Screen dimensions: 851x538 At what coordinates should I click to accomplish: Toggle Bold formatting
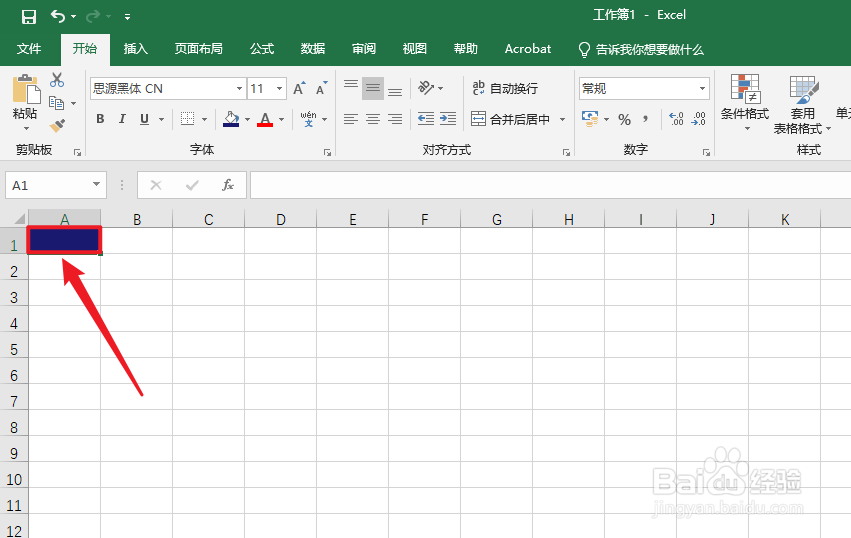[100, 119]
